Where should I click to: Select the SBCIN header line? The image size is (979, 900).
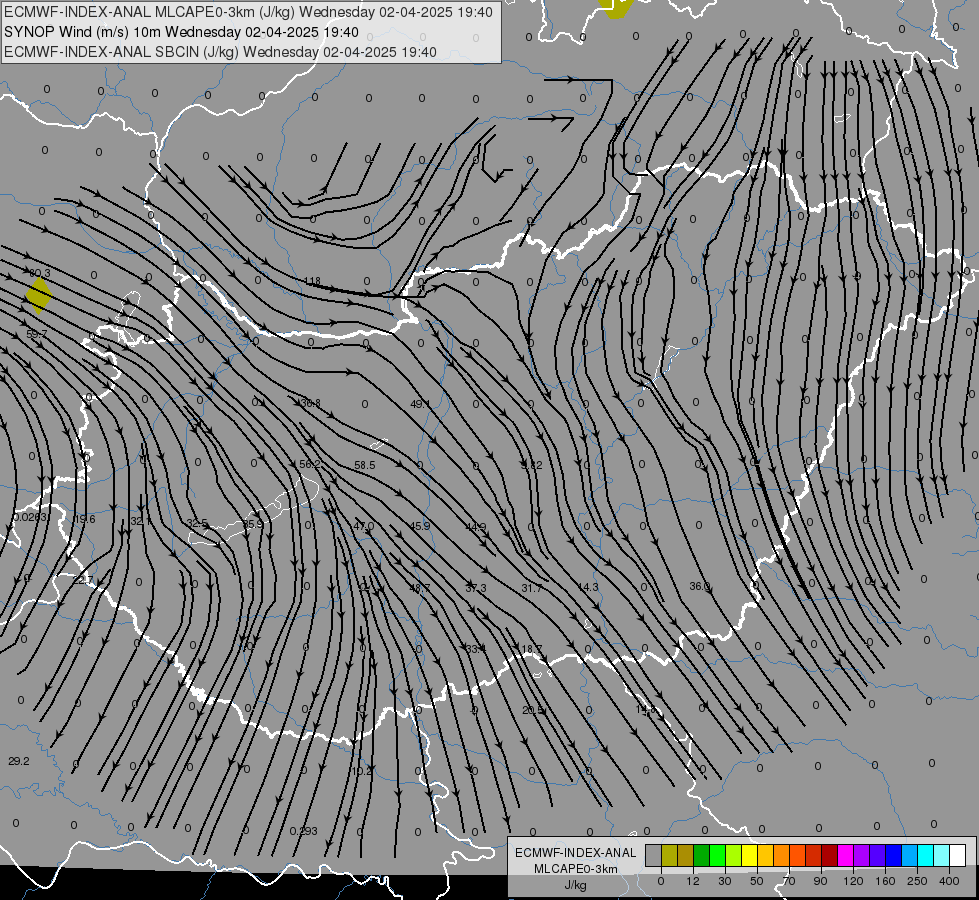[220, 52]
